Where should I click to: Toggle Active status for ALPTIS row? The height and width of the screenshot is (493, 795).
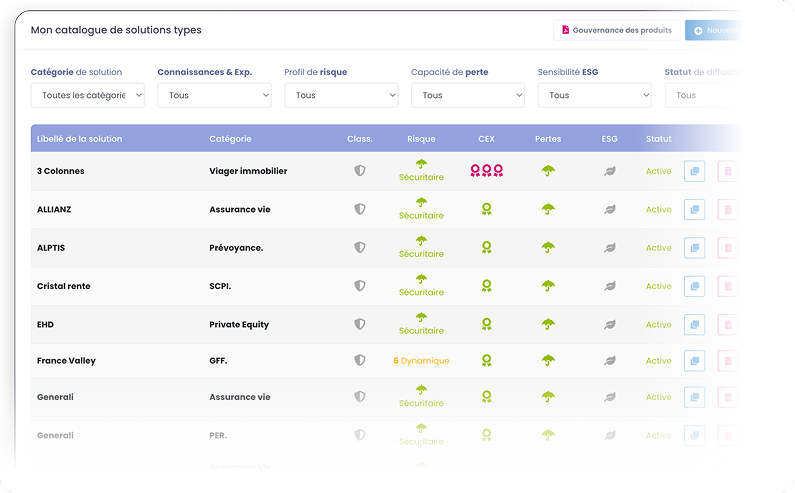click(x=658, y=248)
